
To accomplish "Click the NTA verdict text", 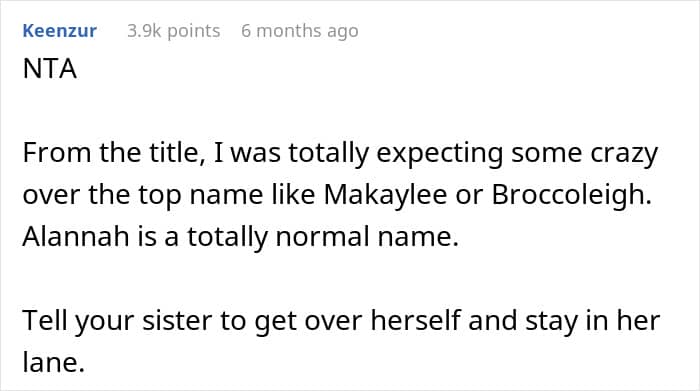I will coord(50,69).
